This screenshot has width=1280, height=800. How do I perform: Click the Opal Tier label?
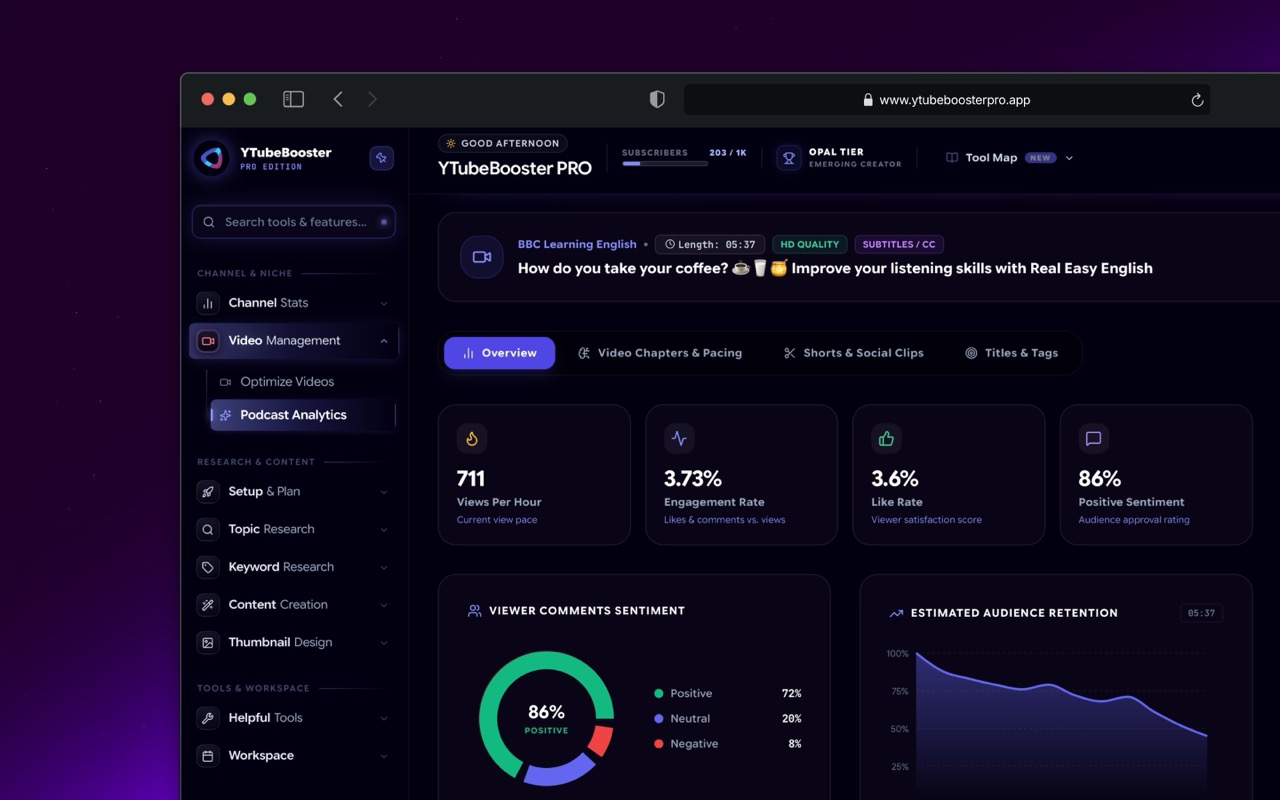pyautogui.click(x=836, y=152)
